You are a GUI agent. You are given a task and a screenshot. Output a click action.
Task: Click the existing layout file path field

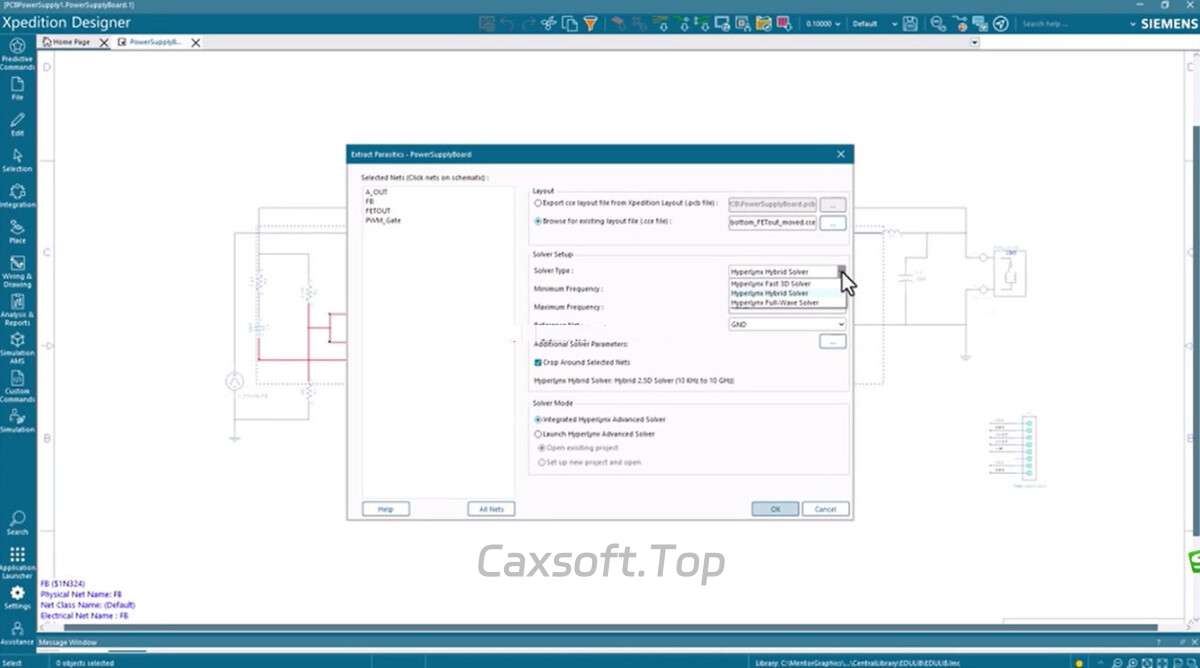pyautogui.click(x=772, y=221)
